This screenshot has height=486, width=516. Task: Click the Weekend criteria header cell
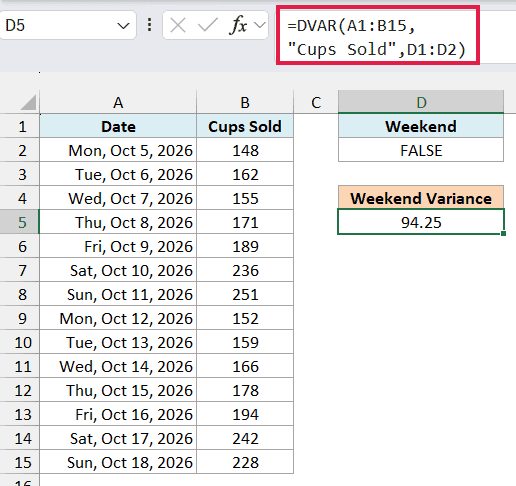[x=421, y=126]
